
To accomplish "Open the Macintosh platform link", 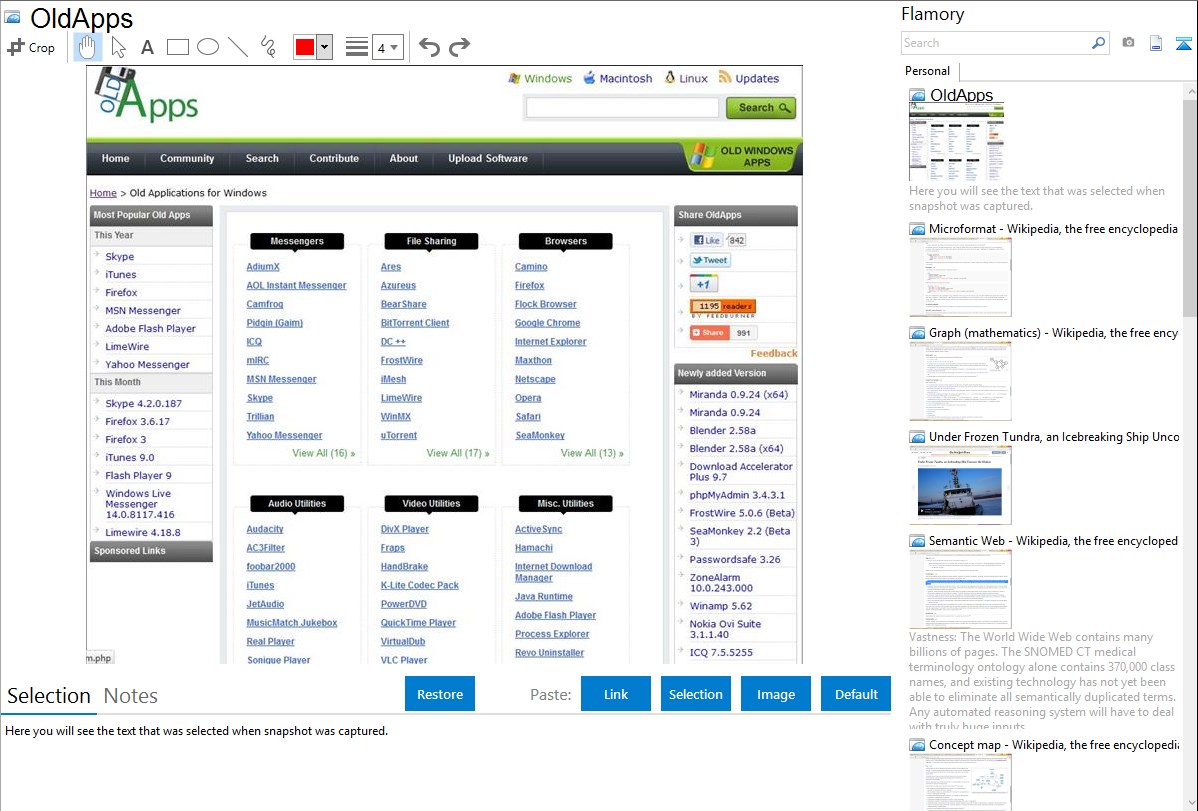I will point(618,78).
